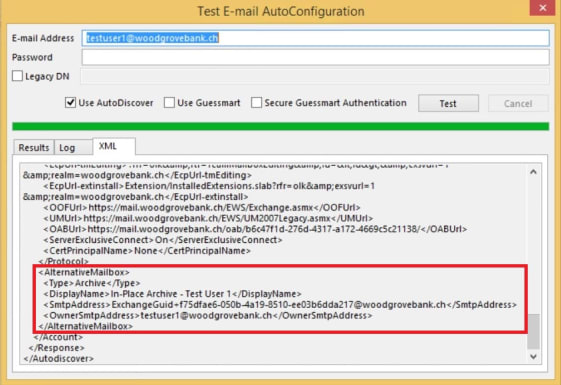Focus the Password input field
This screenshot has height=385, width=561.
[316, 57]
